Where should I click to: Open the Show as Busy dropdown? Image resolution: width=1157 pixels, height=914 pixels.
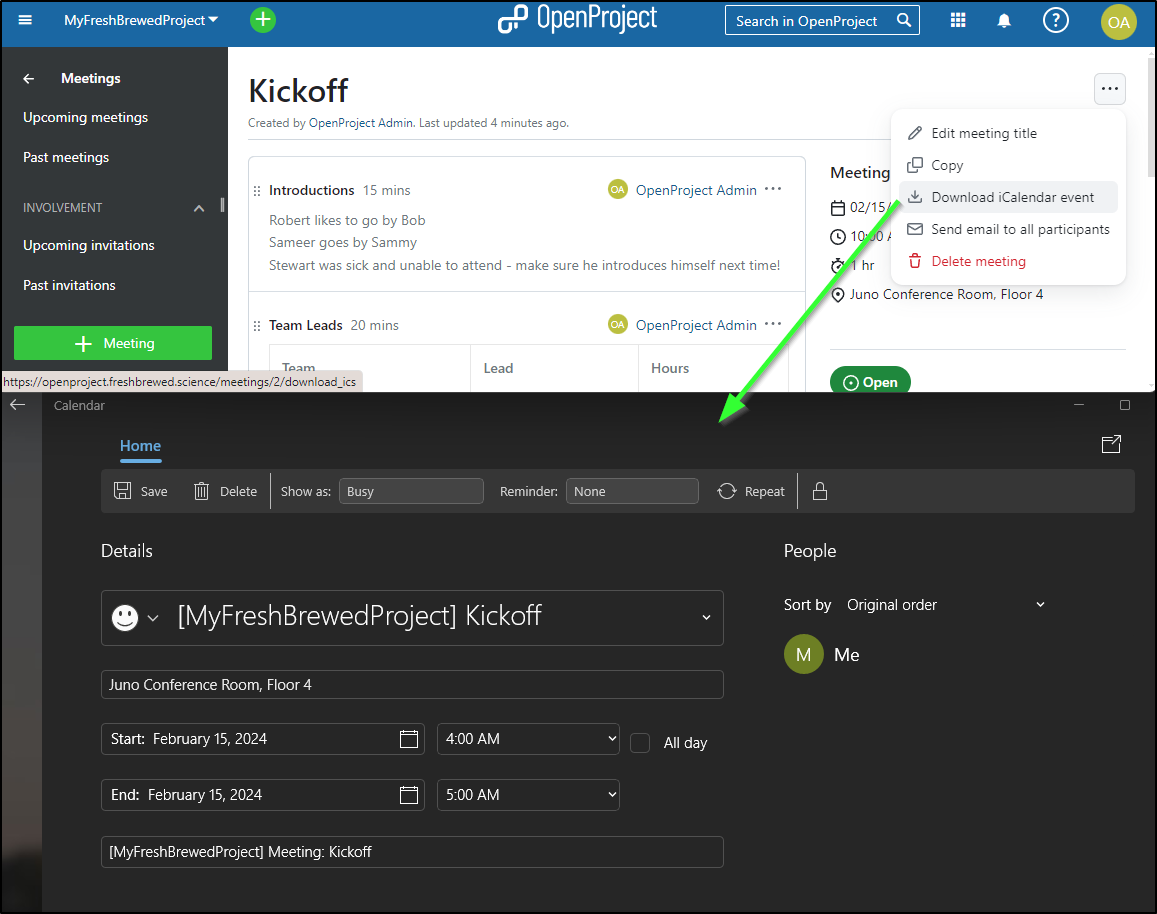(x=411, y=491)
